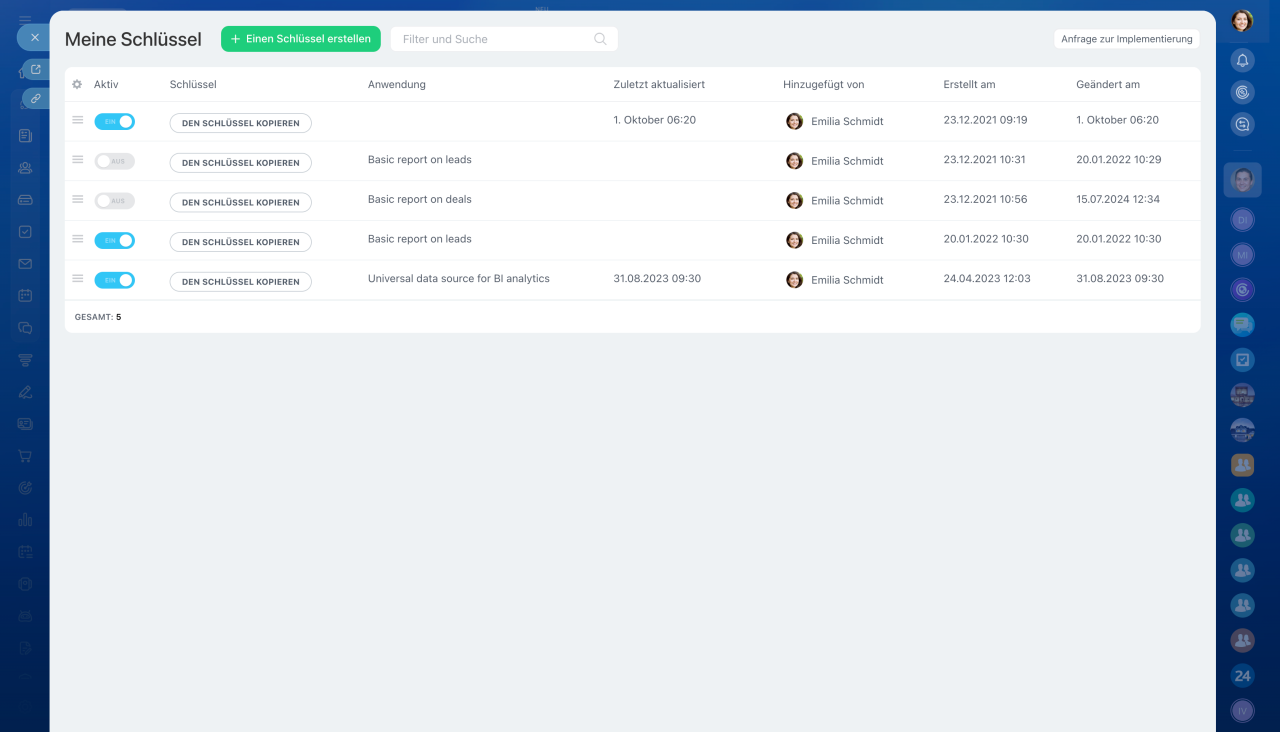Image resolution: width=1280 pixels, height=732 pixels.
Task: Click the bar chart analytics sidebar icon
Action: [x=25, y=520]
